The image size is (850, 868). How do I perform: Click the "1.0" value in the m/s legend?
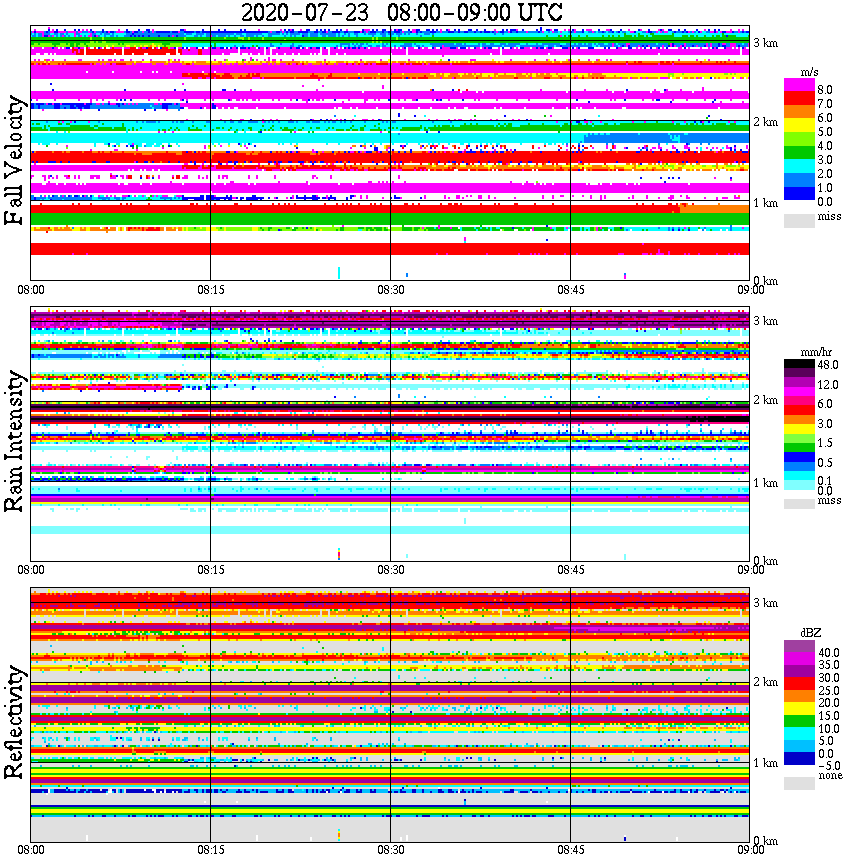tap(825, 188)
